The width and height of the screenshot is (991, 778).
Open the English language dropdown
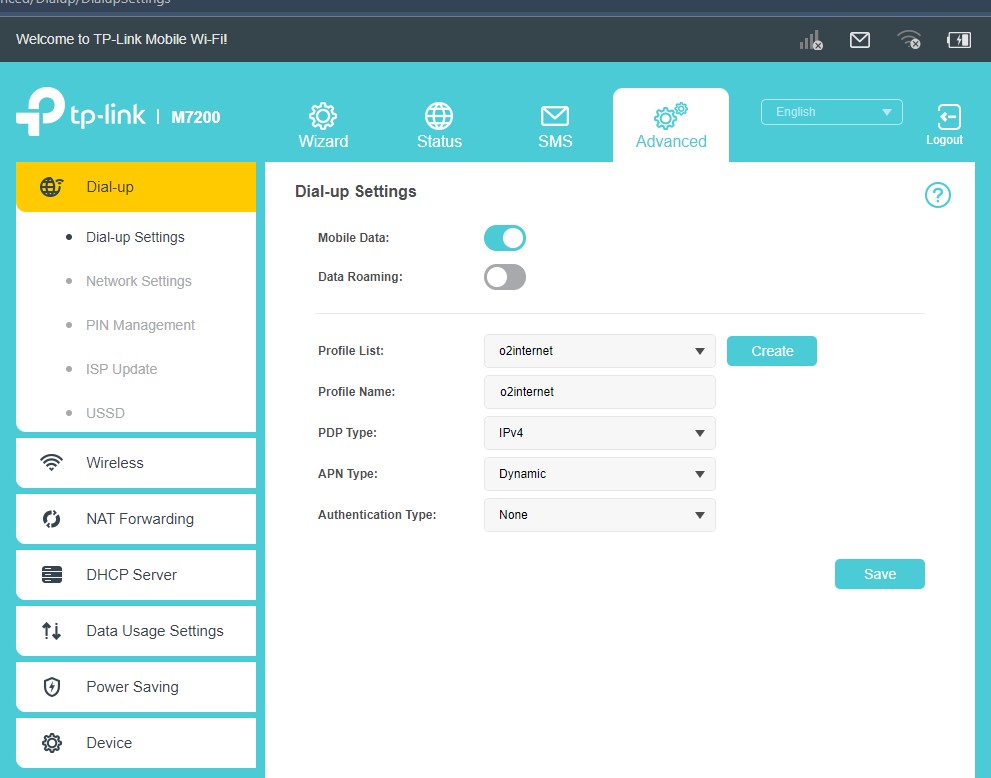click(831, 112)
